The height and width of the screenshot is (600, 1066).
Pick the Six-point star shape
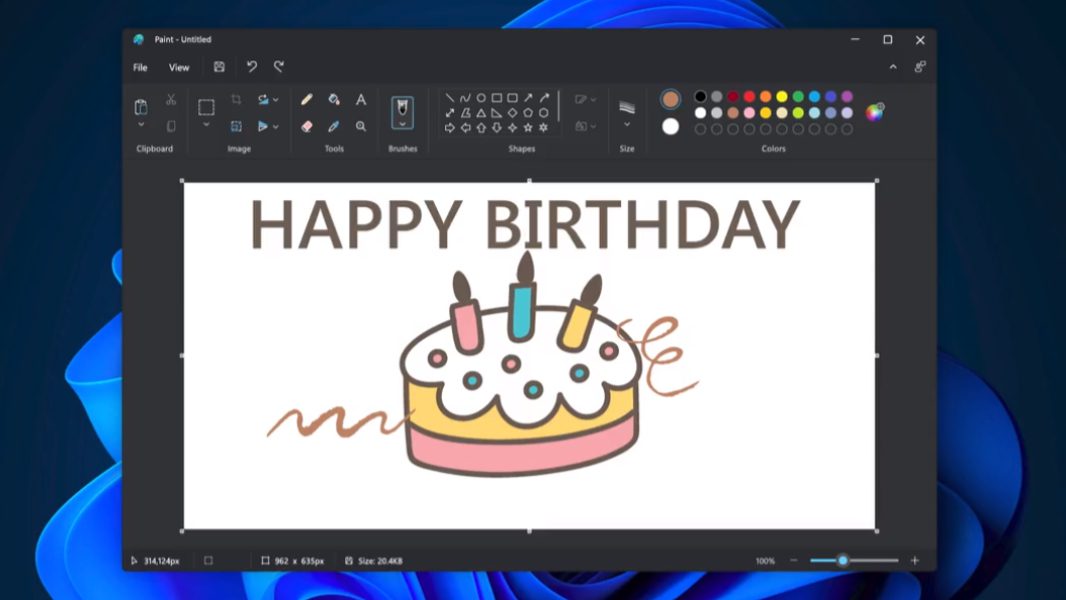pos(543,128)
